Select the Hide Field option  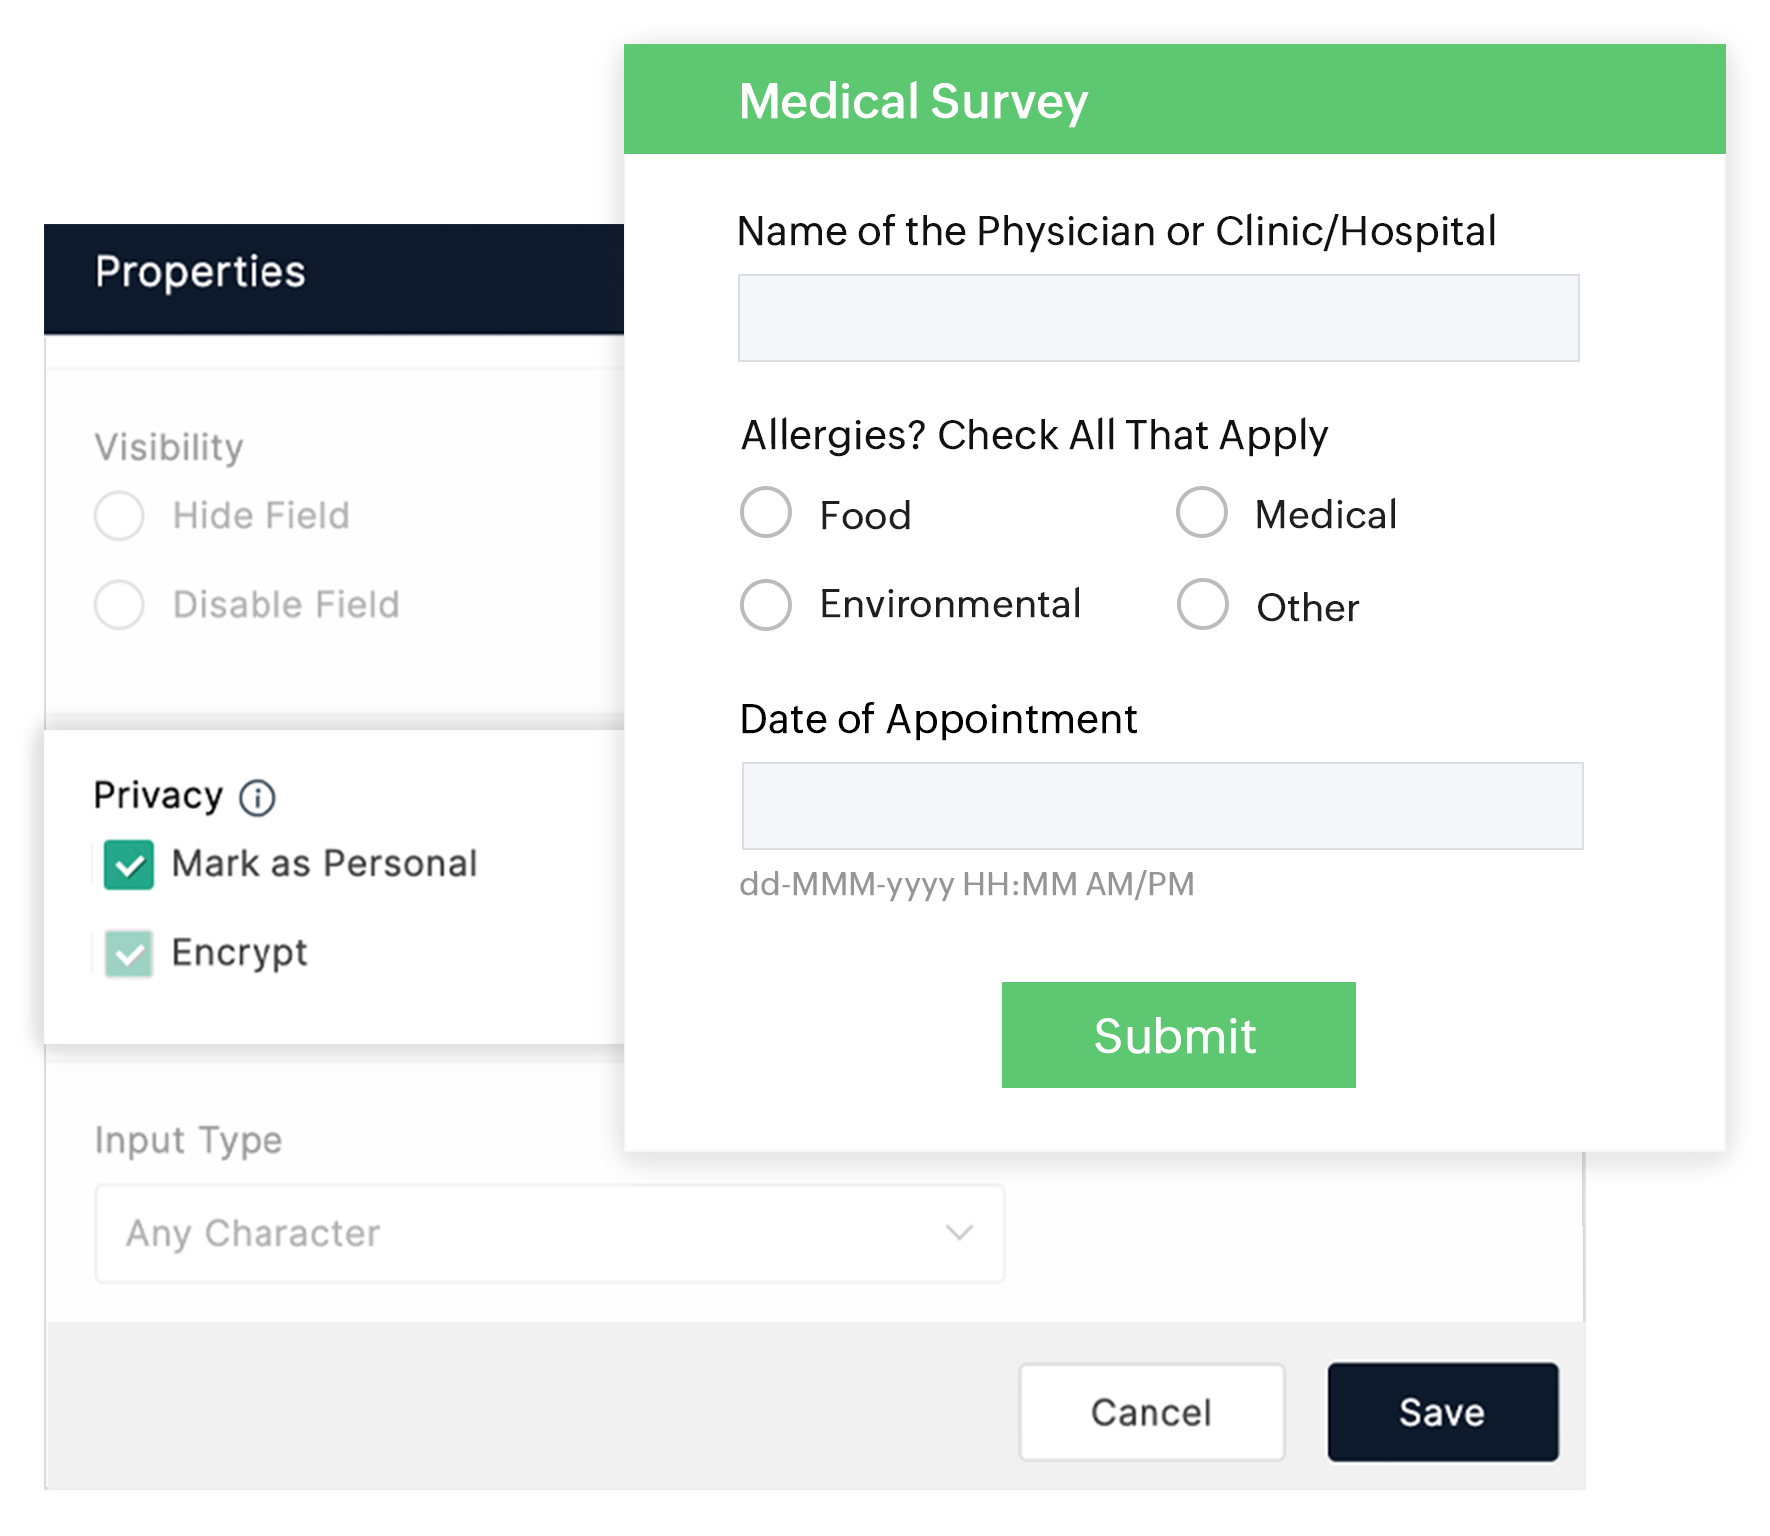click(119, 516)
